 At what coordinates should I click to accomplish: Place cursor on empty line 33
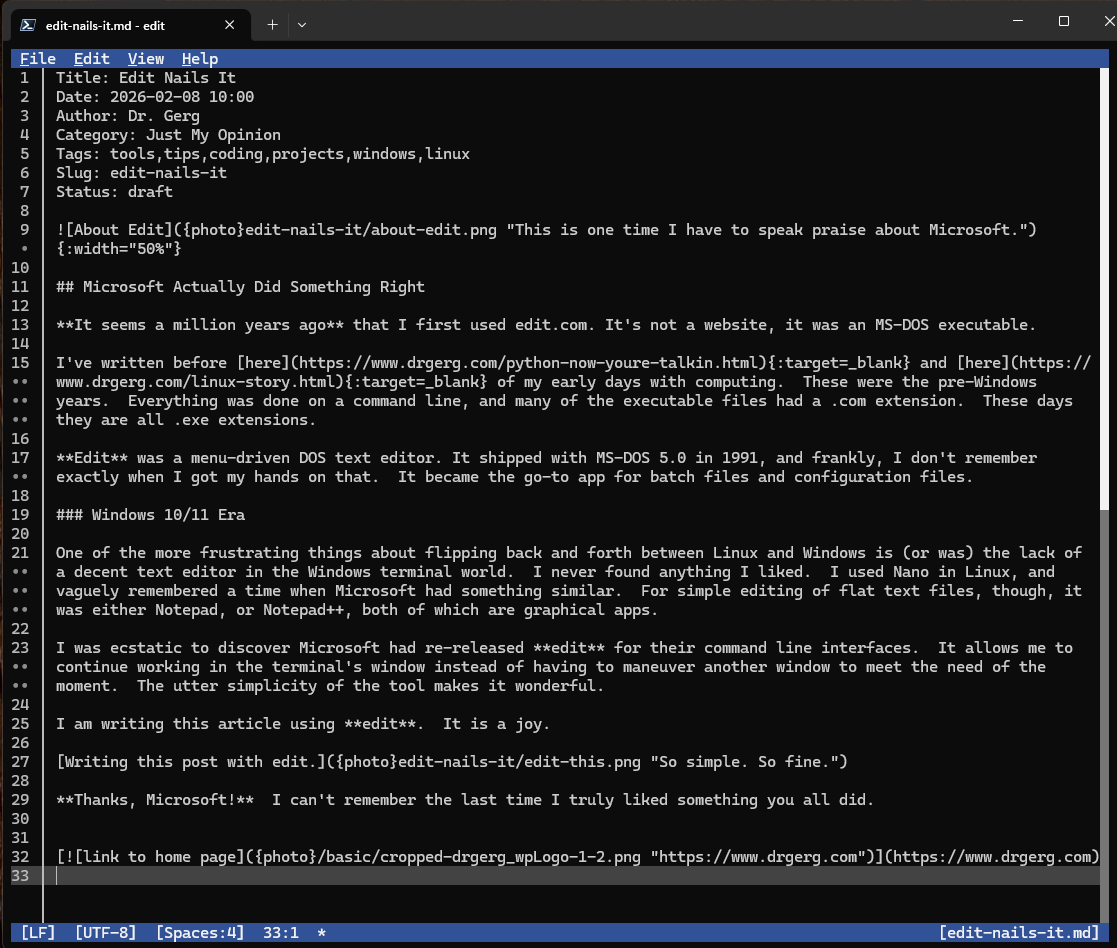tap(500, 876)
